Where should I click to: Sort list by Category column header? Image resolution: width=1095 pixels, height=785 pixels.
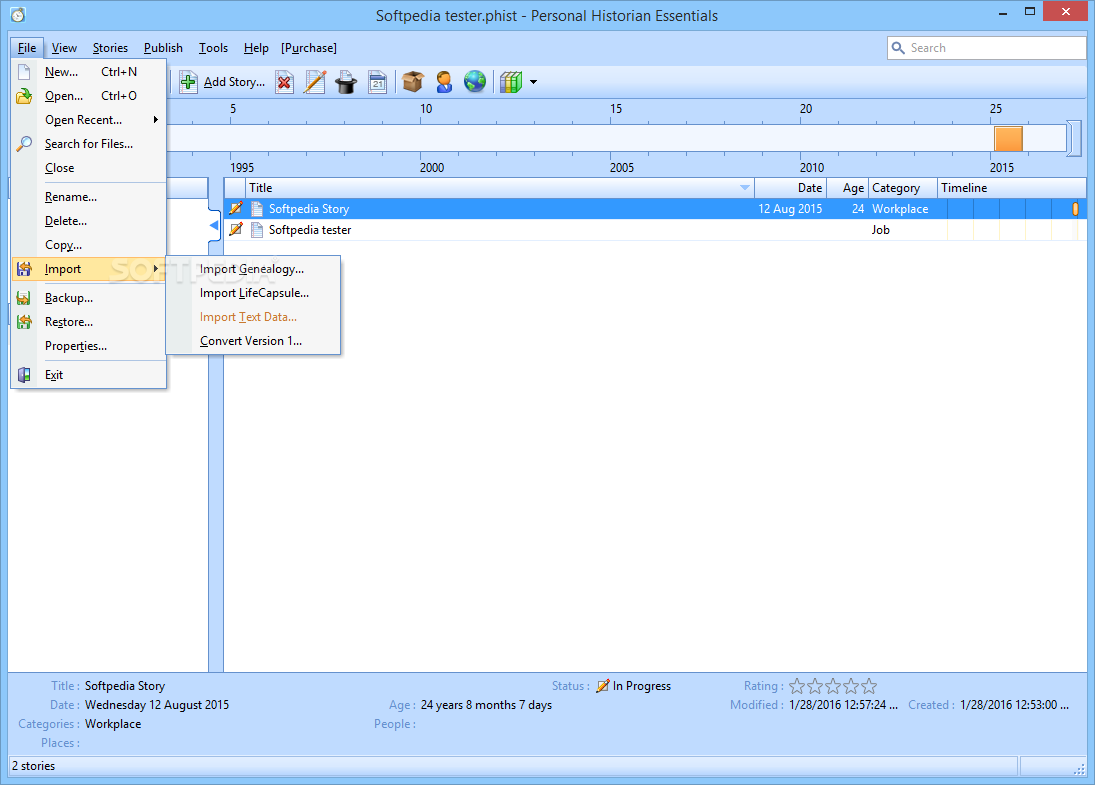pyautogui.click(x=902, y=188)
